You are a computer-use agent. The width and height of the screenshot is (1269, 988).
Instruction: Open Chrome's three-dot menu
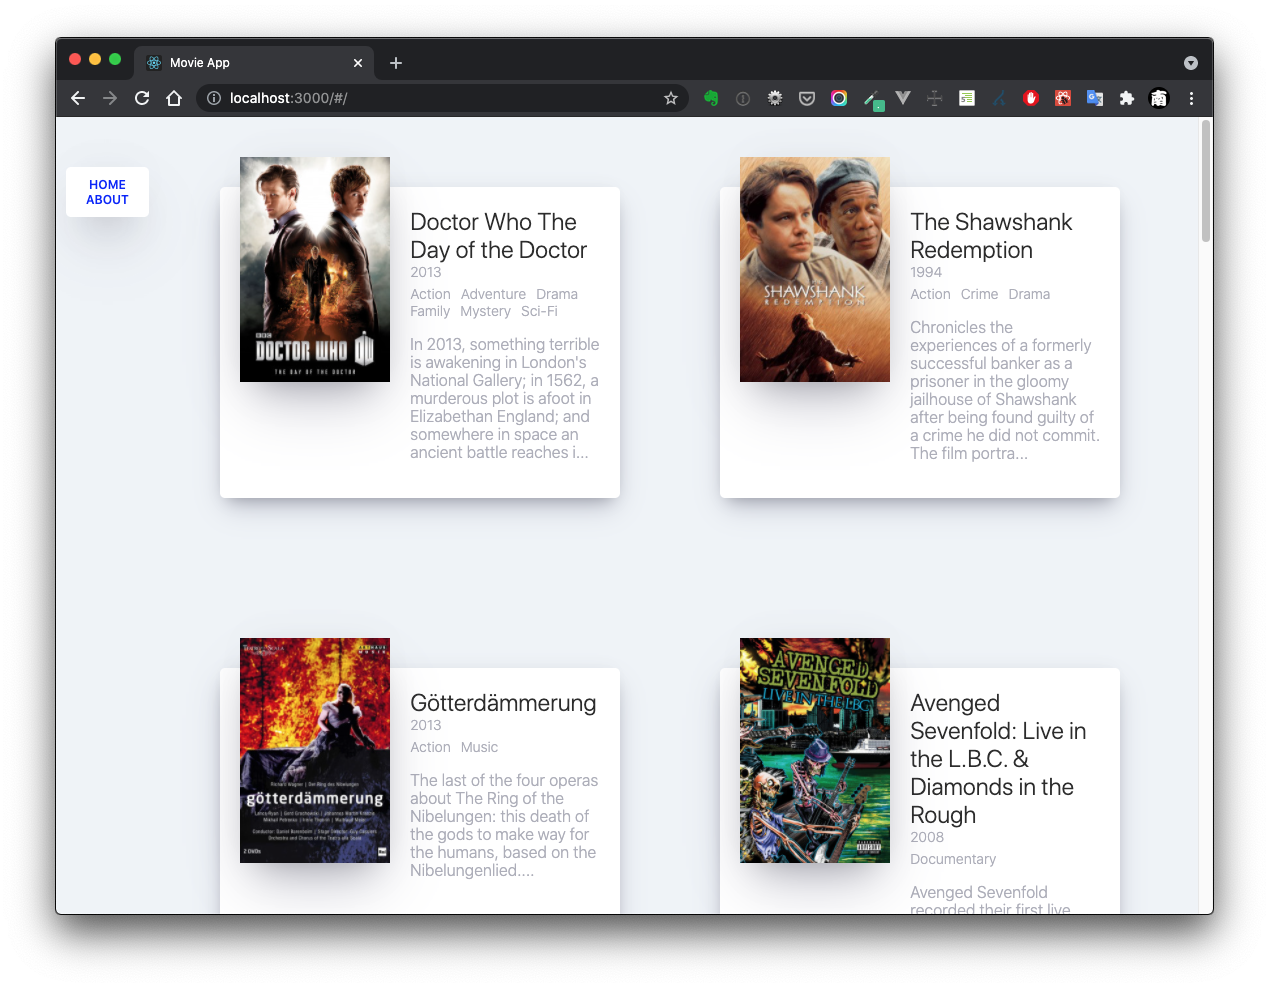(1191, 98)
